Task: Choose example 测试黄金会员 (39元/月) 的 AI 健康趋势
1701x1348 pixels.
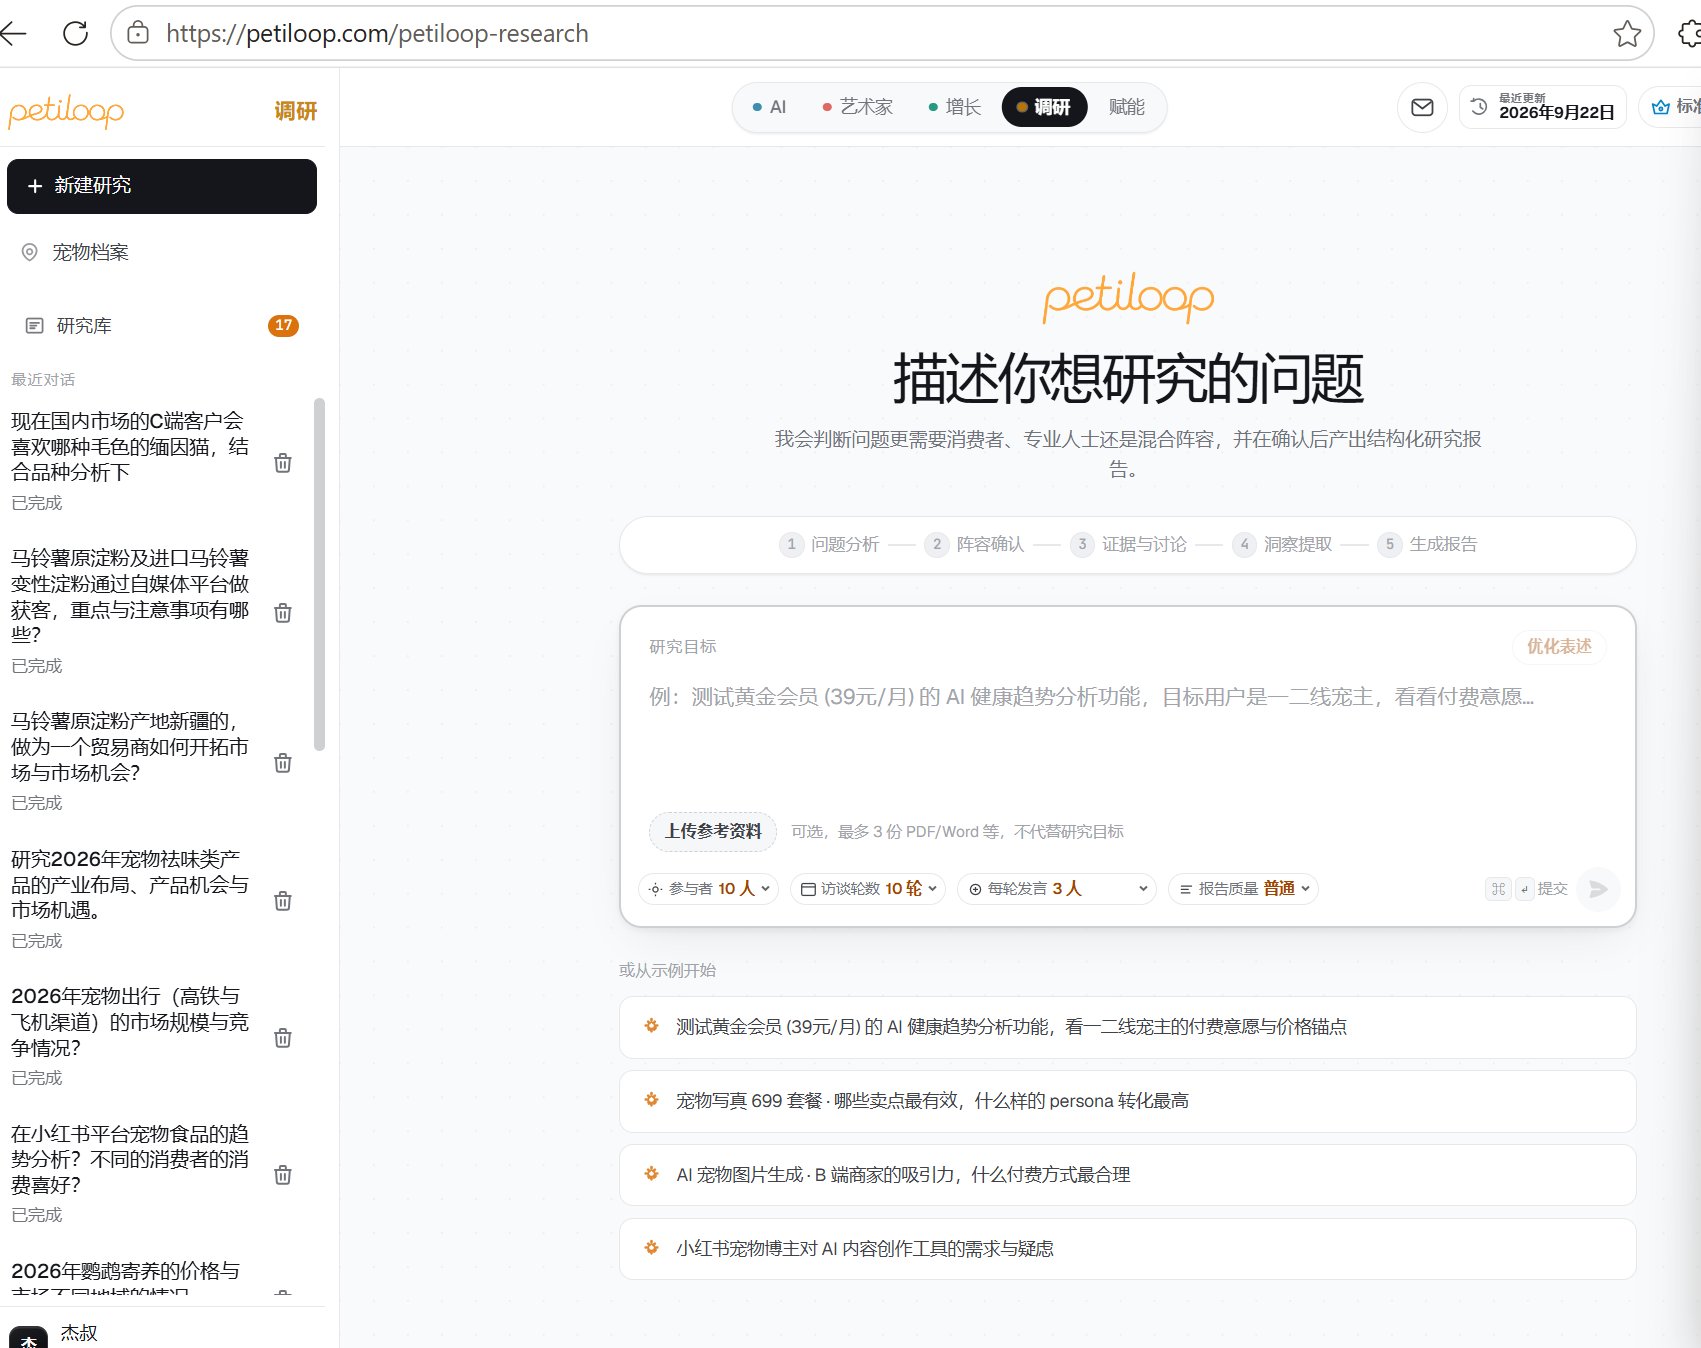Action: tap(1127, 1027)
